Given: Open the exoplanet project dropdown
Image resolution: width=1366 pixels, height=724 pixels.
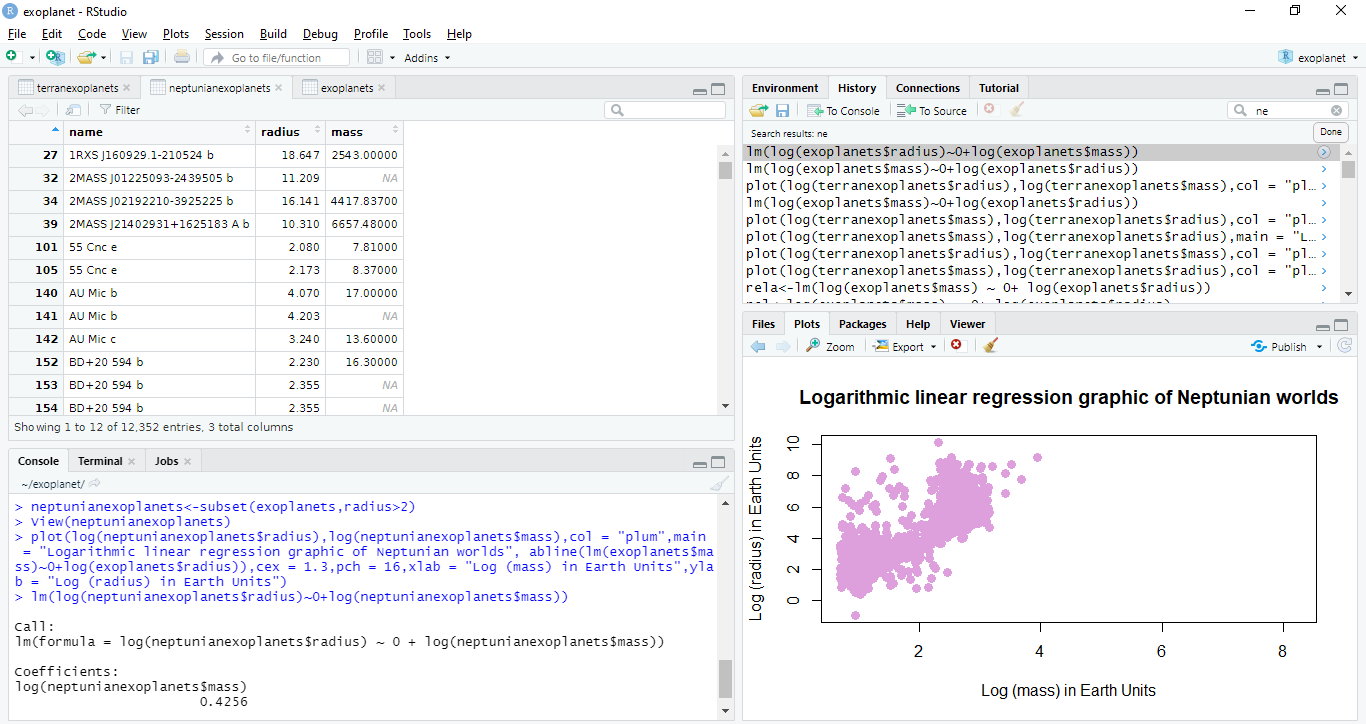Looking at the screenshot, I should [x=1320, y=58].
